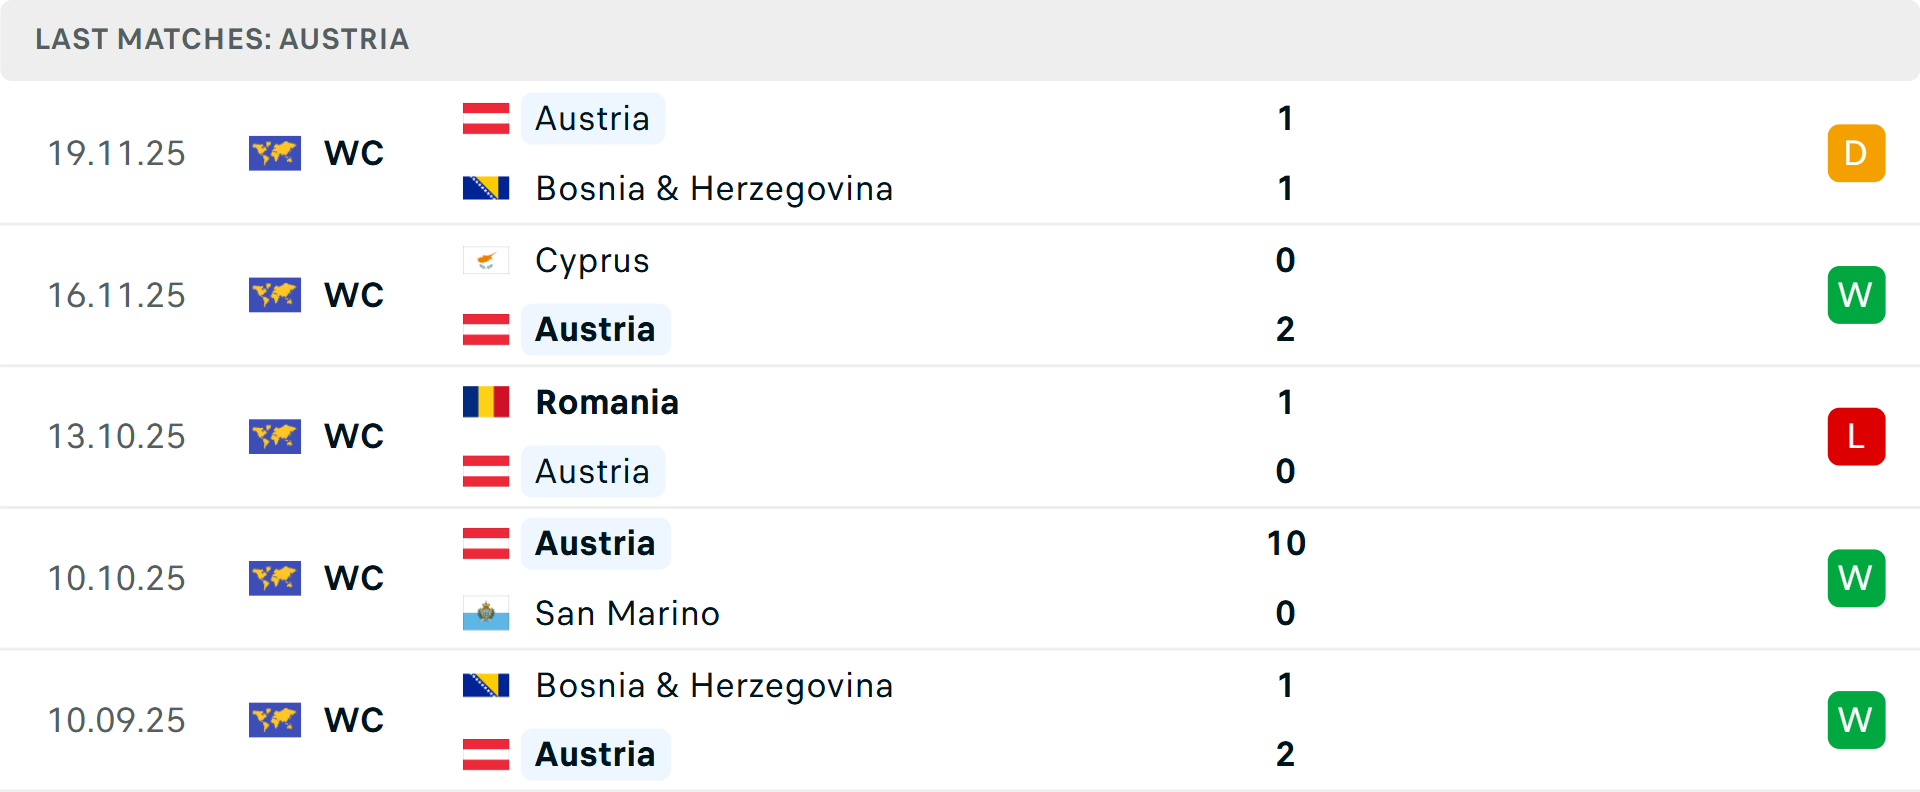The height and width of the screenshot is (792, 1920).
Task: Click the WC competition icon for 16.11.25
Action: click(275, 295)
